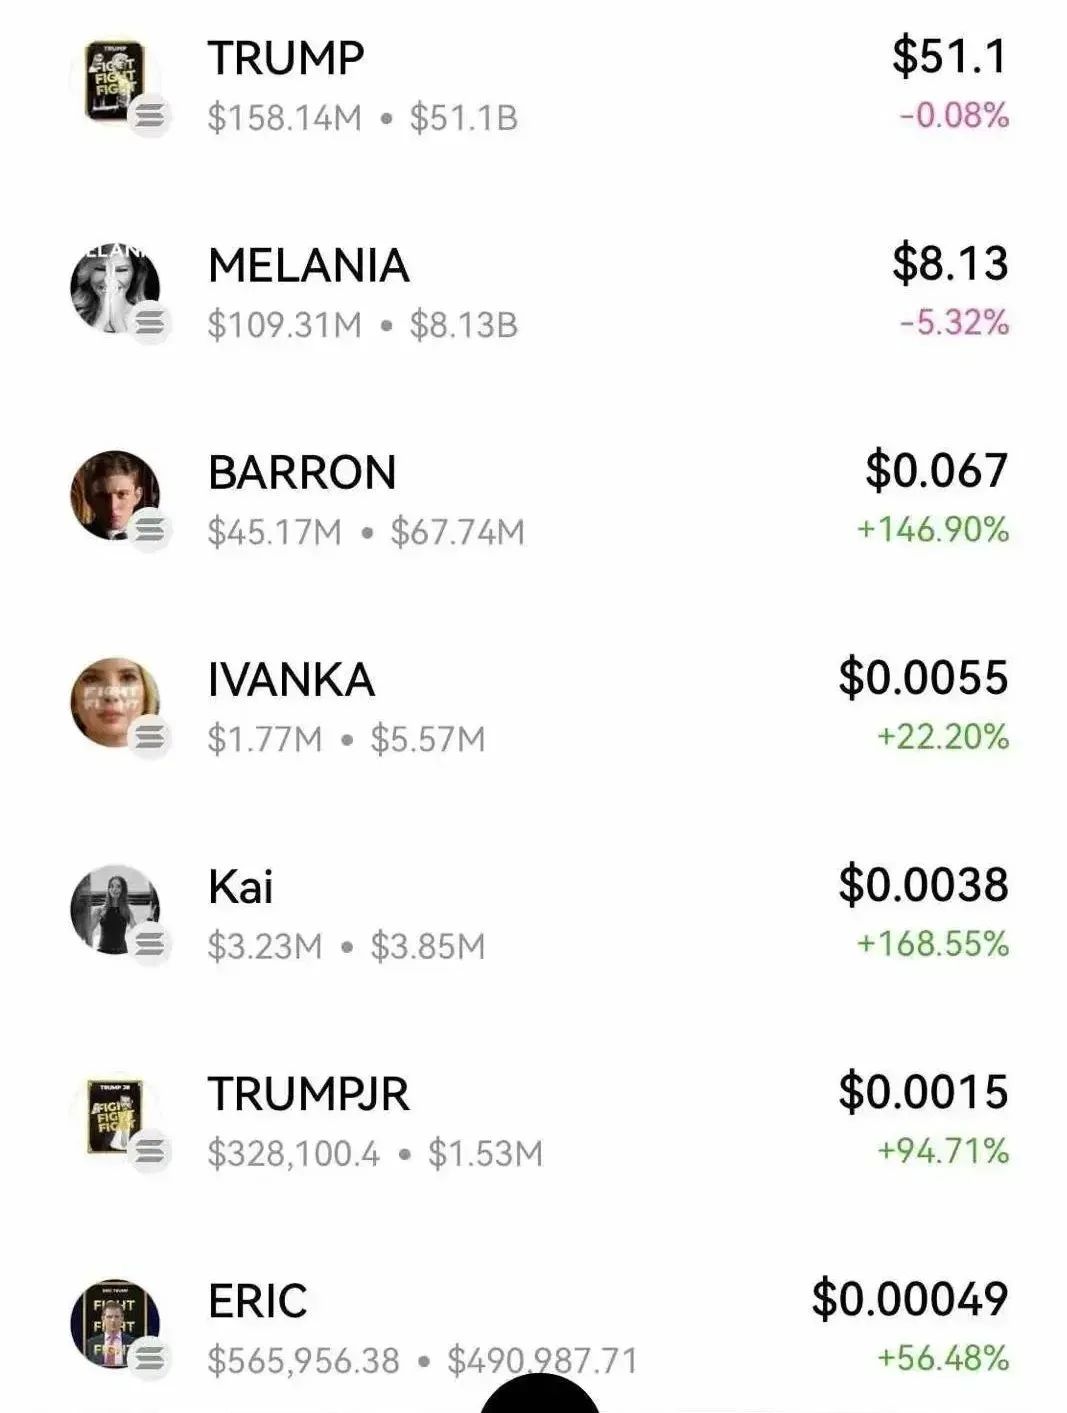Tap the ERIC $0.00049 price

tap(910, 1298)
